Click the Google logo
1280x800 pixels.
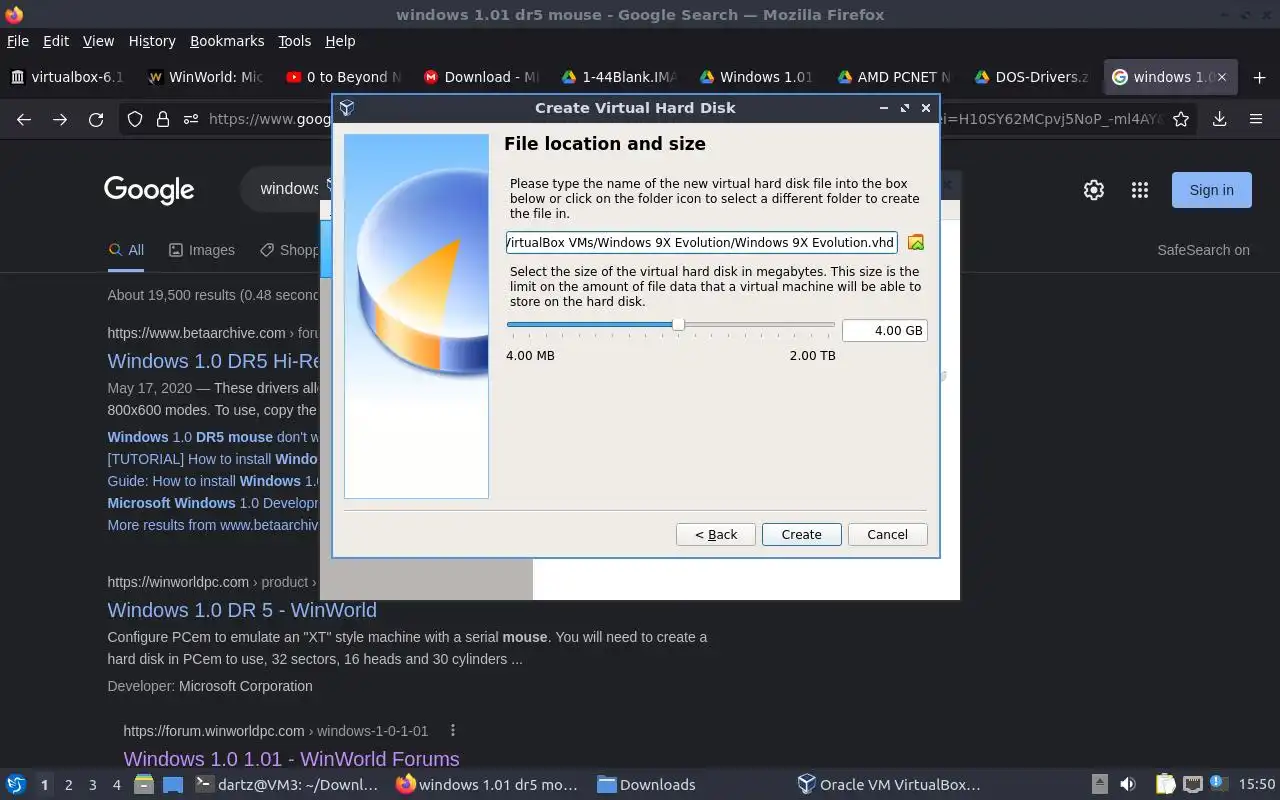tap(149, 190)
